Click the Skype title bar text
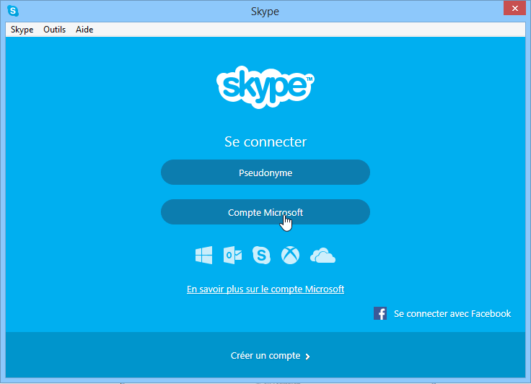Image resolution: width=531 pixels, height=384 pixels. pos(265,12)
